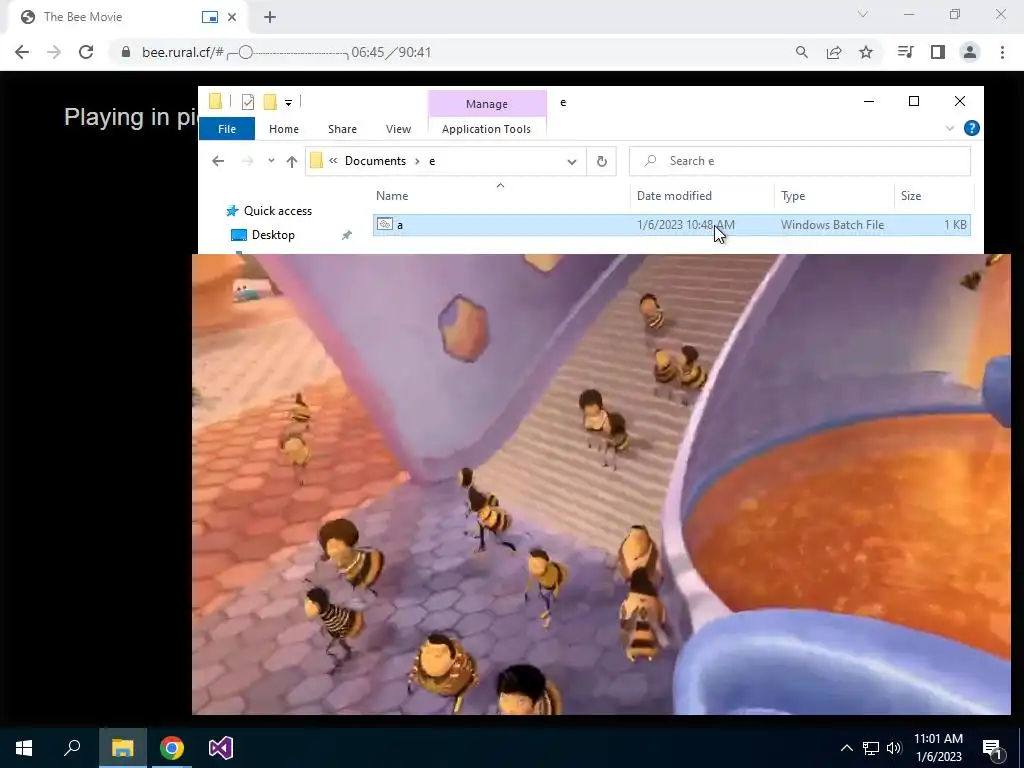Sort by Name column header
Image resolution: width=1024 pixels, height=768 pixels.
[x=500, y=195]
